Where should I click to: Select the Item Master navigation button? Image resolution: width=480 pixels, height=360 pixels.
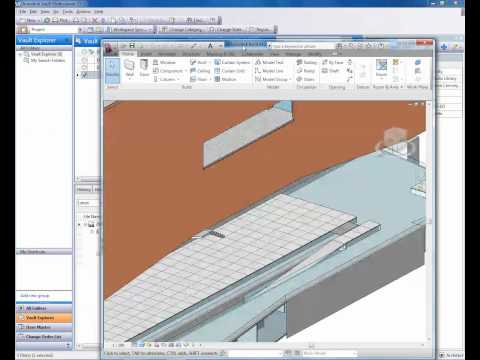click(44, 327)
